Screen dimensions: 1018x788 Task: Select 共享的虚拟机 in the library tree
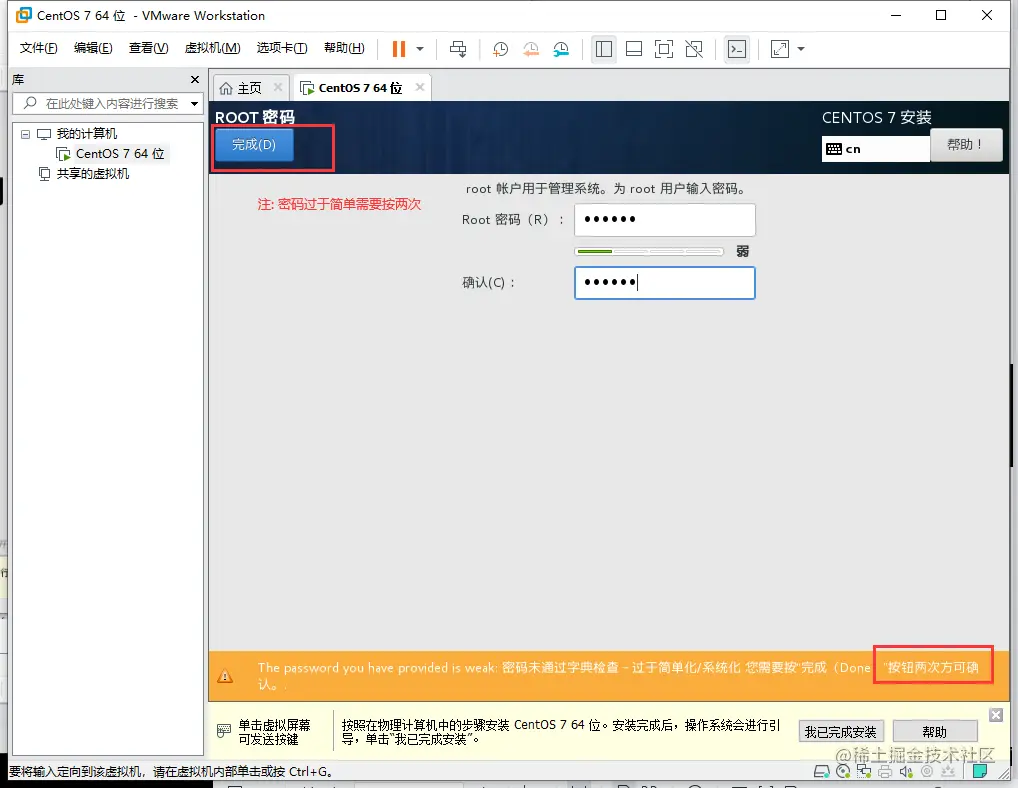point(92,174)
